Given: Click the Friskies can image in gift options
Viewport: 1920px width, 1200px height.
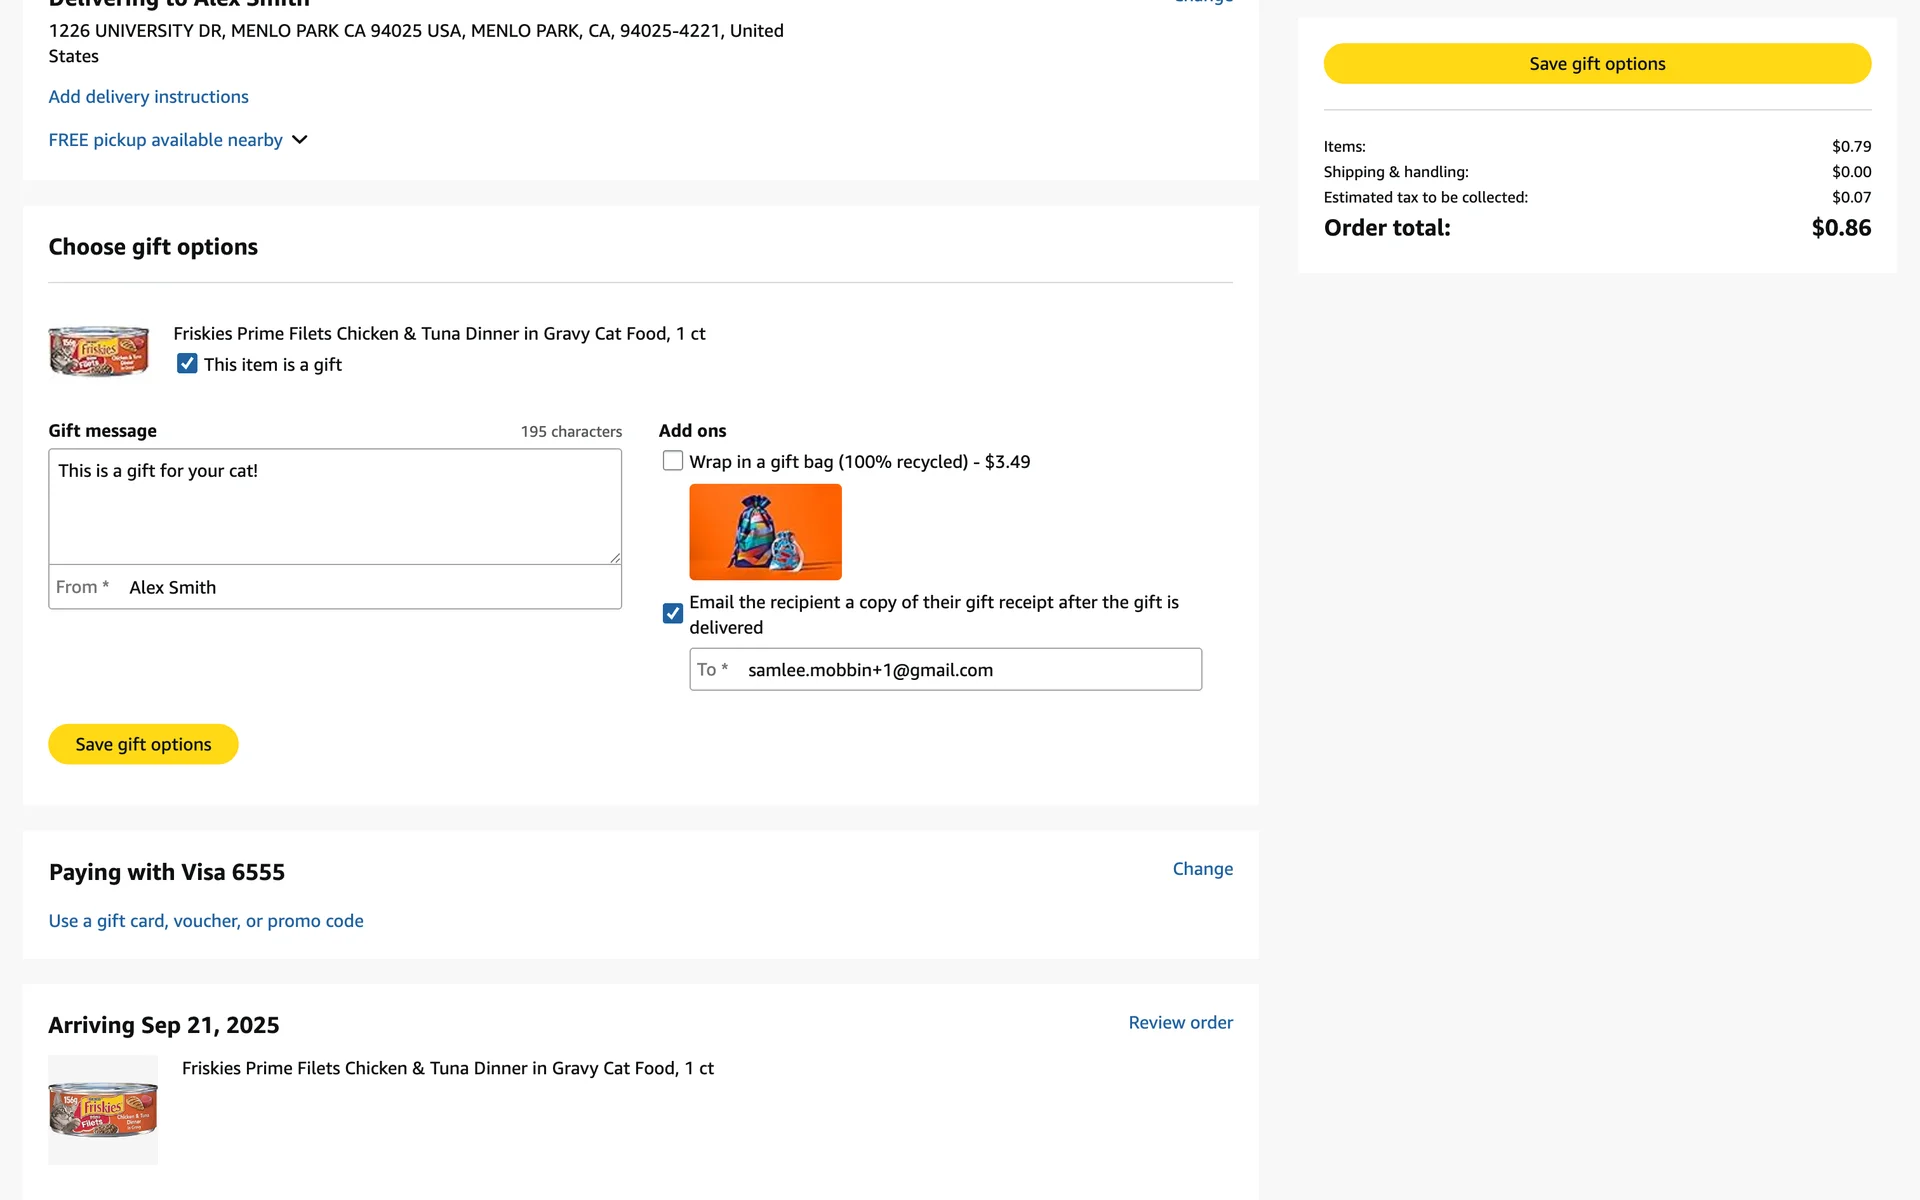Looking at the screenshot, I should [x=99, y=351].
